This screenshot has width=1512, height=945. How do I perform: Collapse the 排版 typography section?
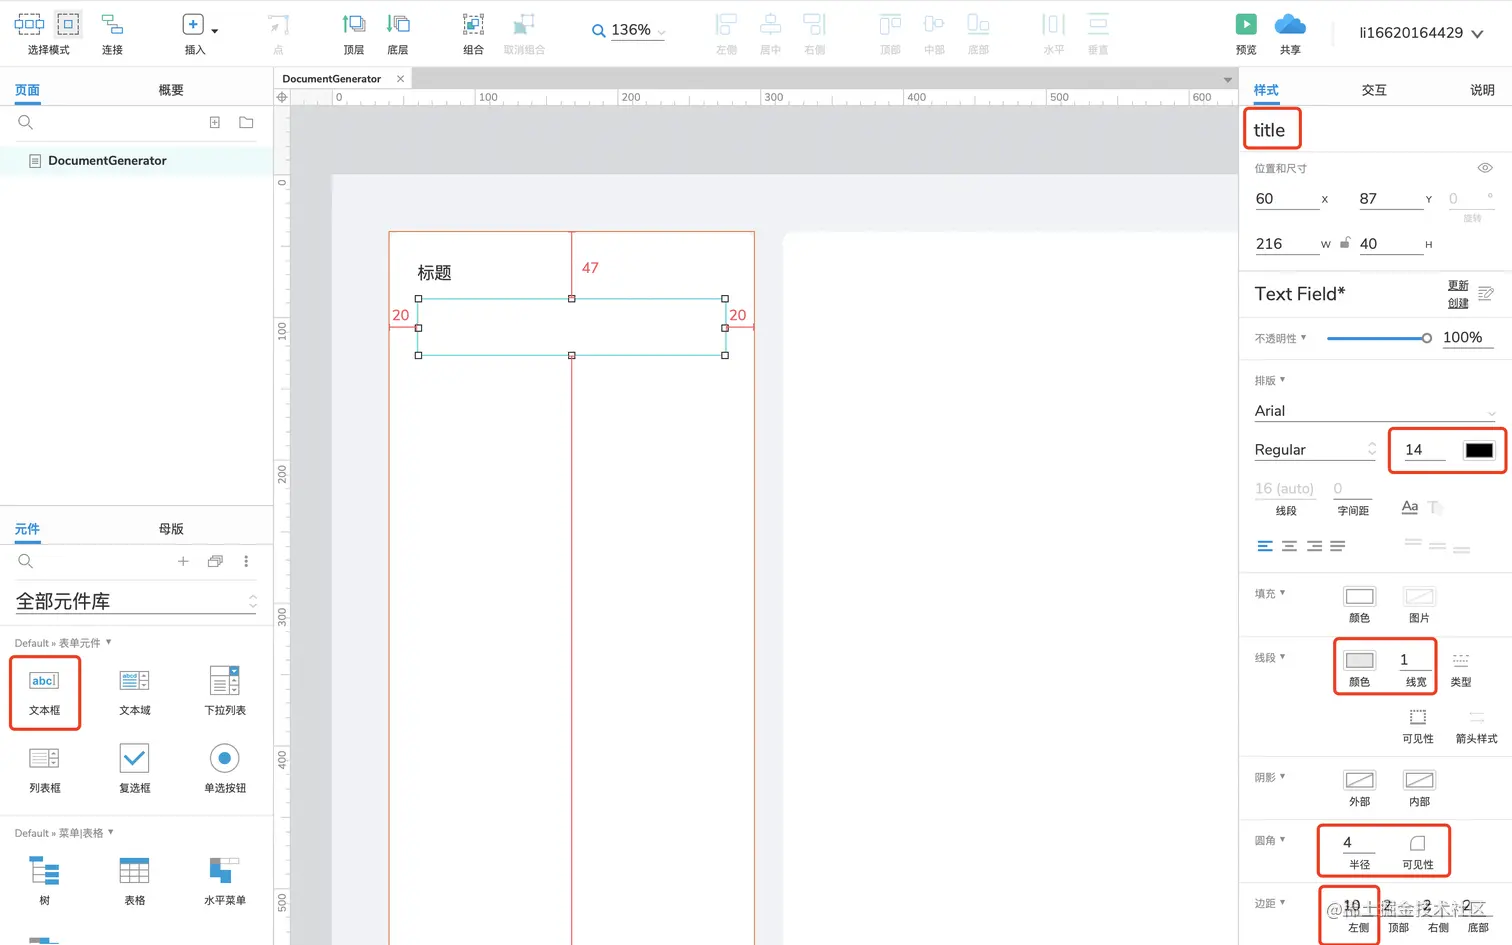[x=1283, y=380]
